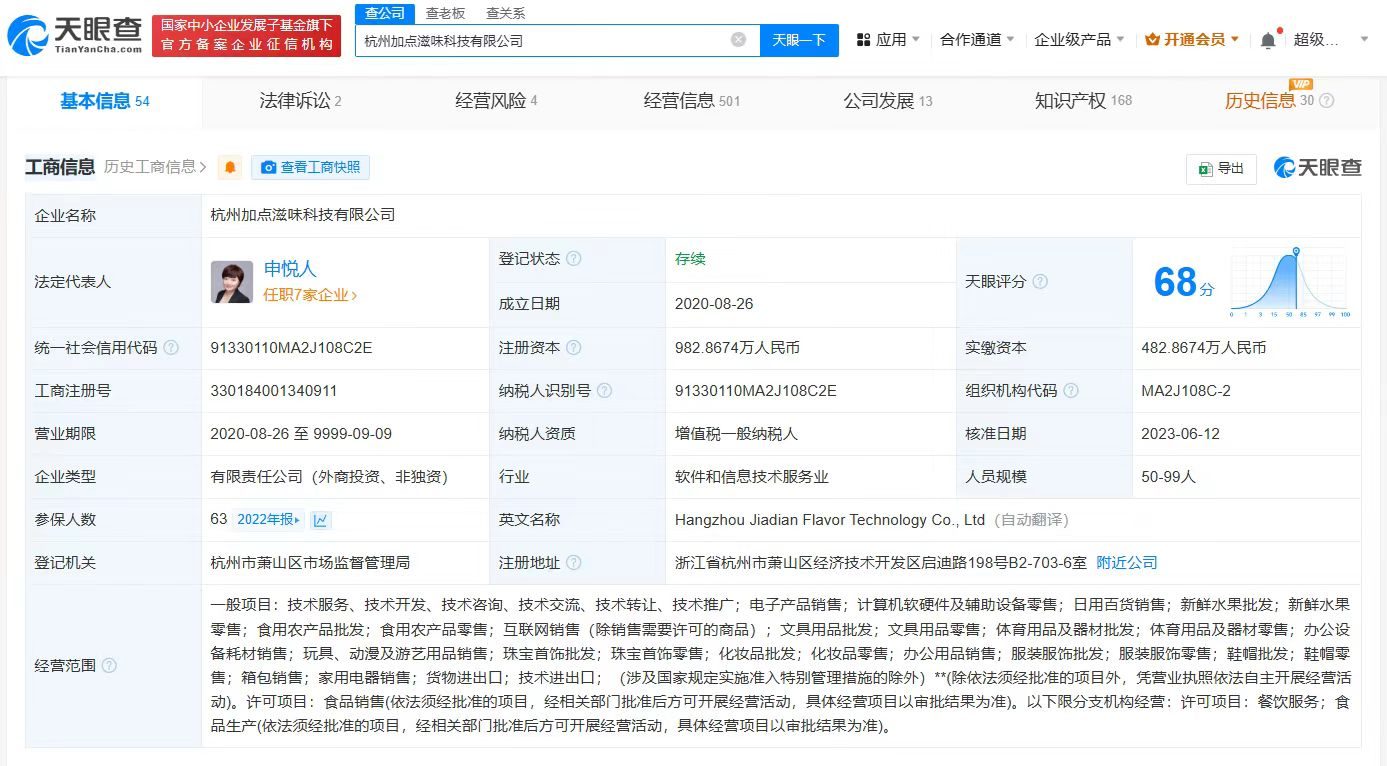Click the question mark beside 历史信息 tab
The height and width of the screenshot is (766, 1387).
coord(1325,101)
